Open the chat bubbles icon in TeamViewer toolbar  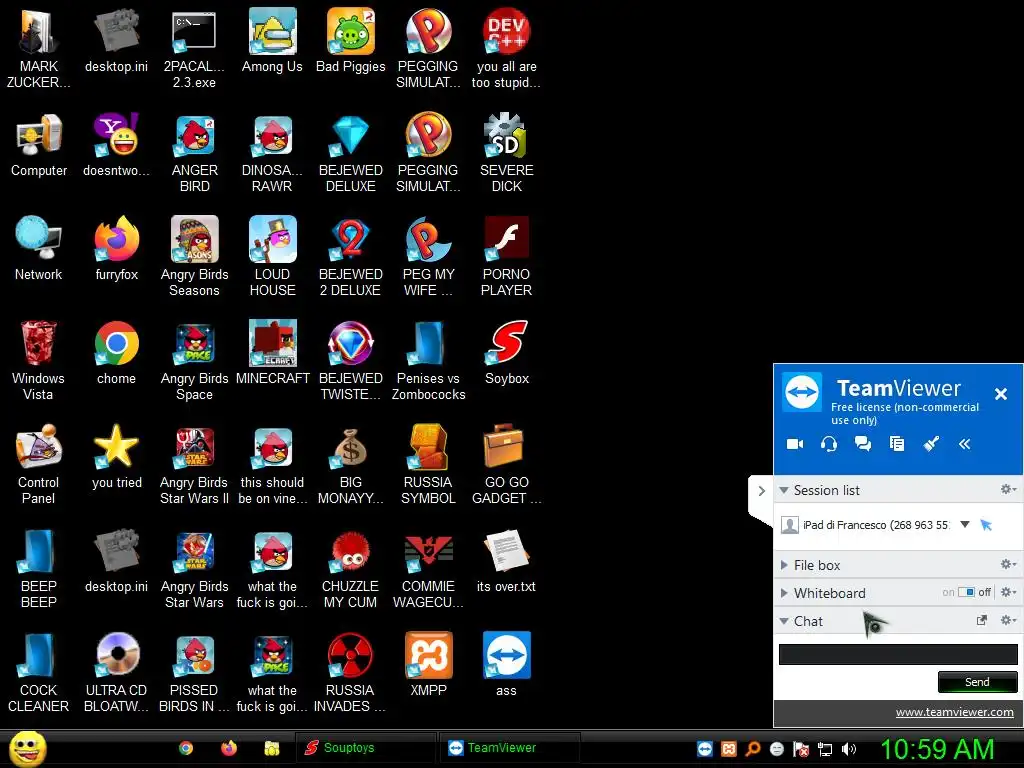point(863,444)
